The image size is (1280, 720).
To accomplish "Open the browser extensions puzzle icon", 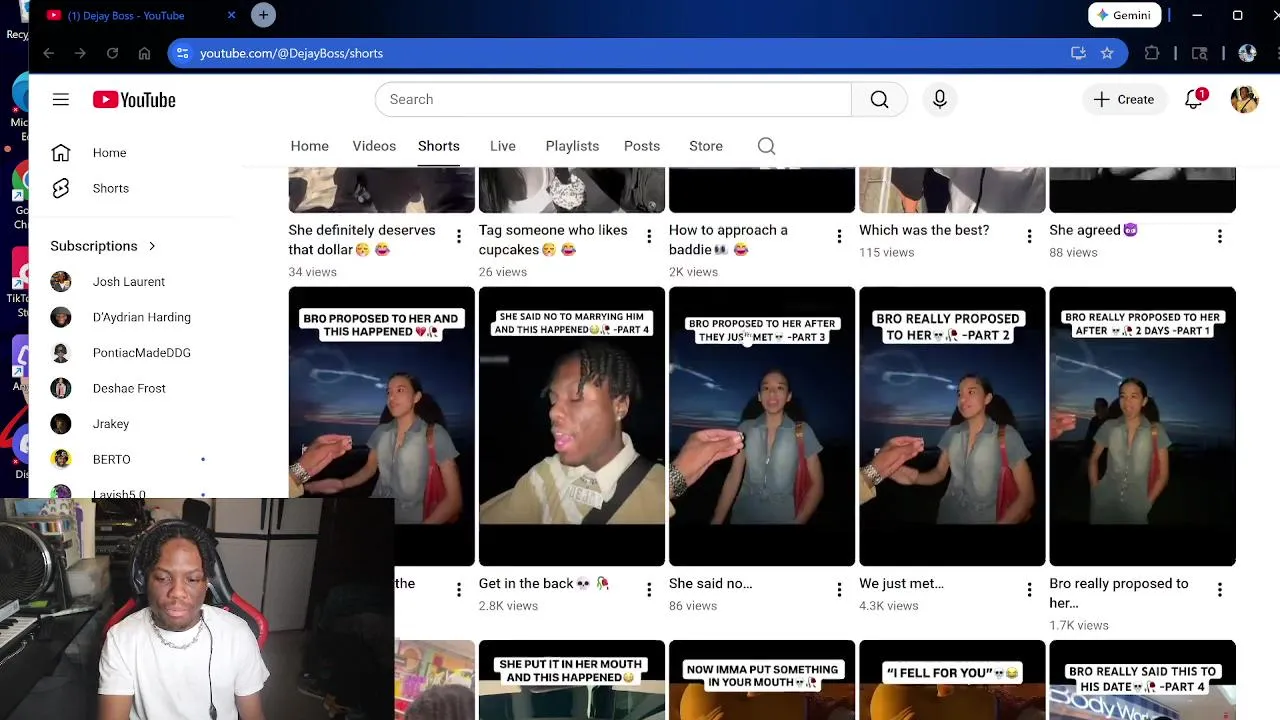I will point(1152,53).
